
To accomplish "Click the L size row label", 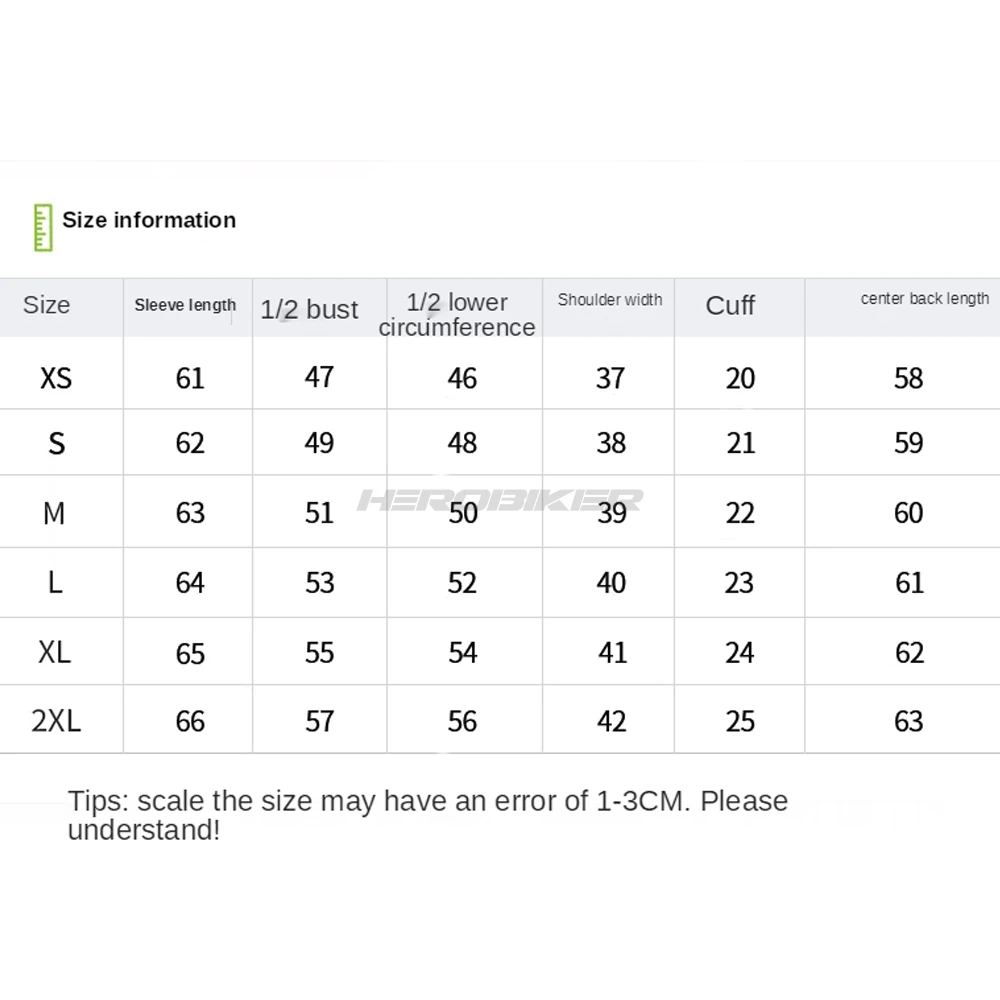I will (x=55, y=583).
